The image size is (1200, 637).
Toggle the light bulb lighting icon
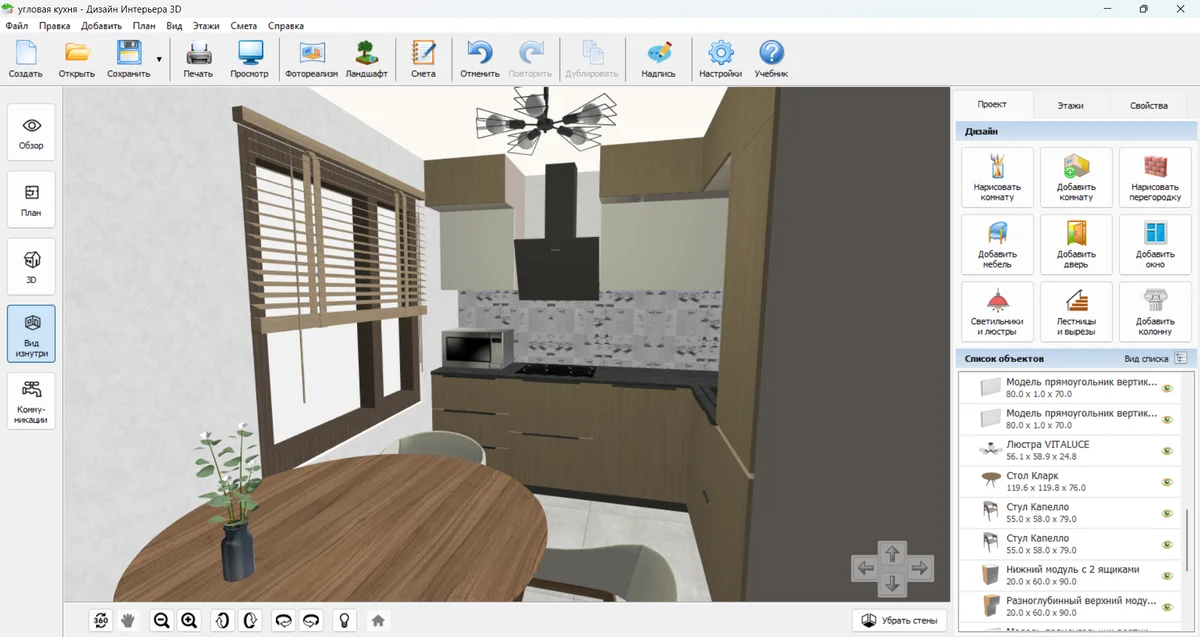pos(345,620)
